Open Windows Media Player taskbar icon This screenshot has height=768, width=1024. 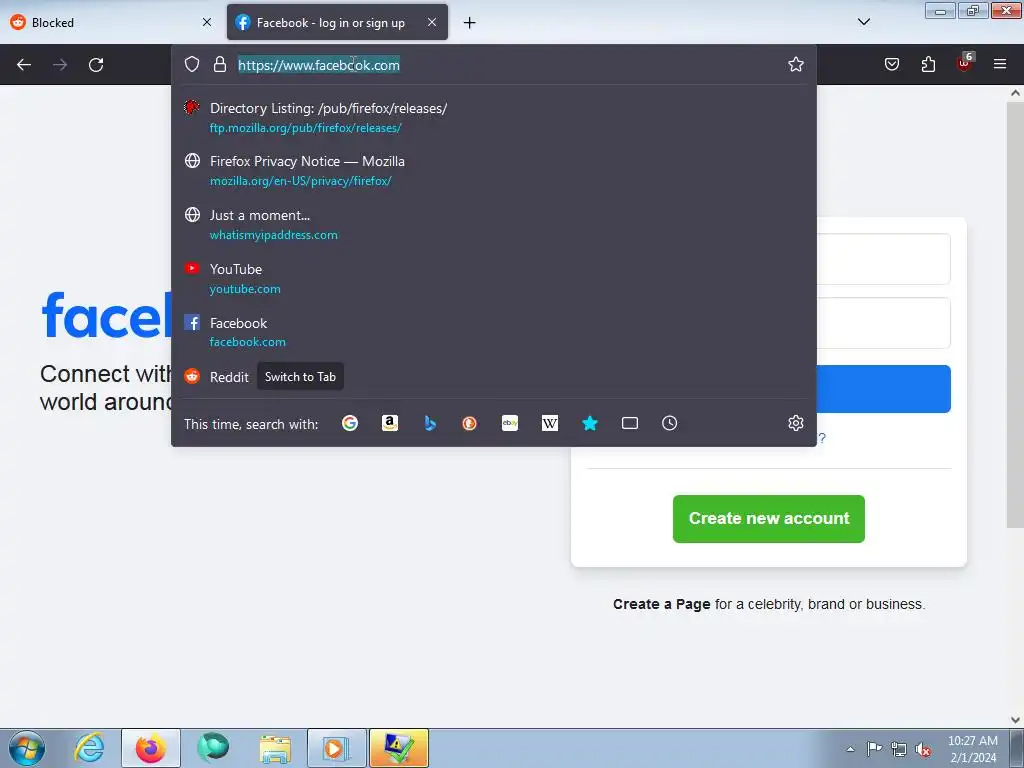tap(337, 748)
